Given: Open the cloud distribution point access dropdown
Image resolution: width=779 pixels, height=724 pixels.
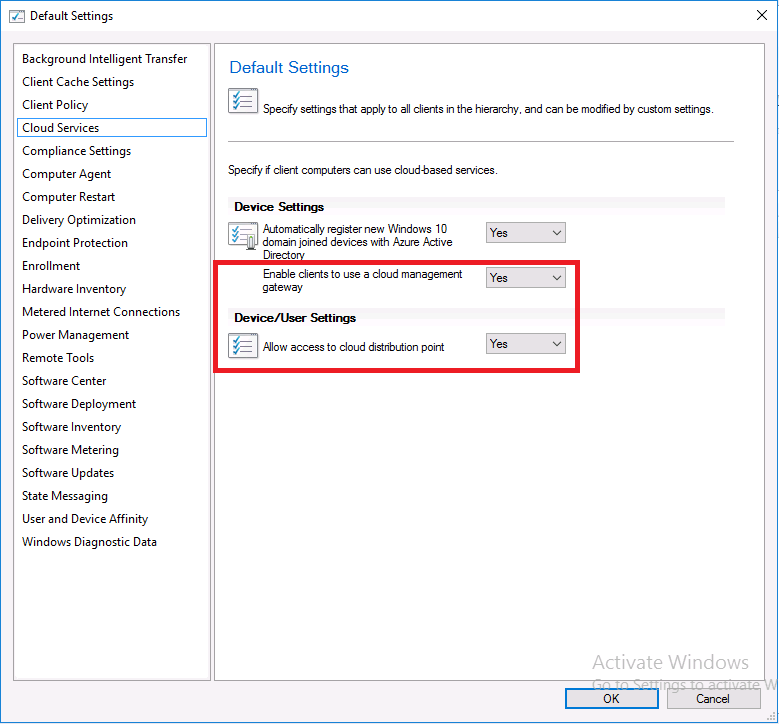Looking at the screenshot, I should pos(526,344).
